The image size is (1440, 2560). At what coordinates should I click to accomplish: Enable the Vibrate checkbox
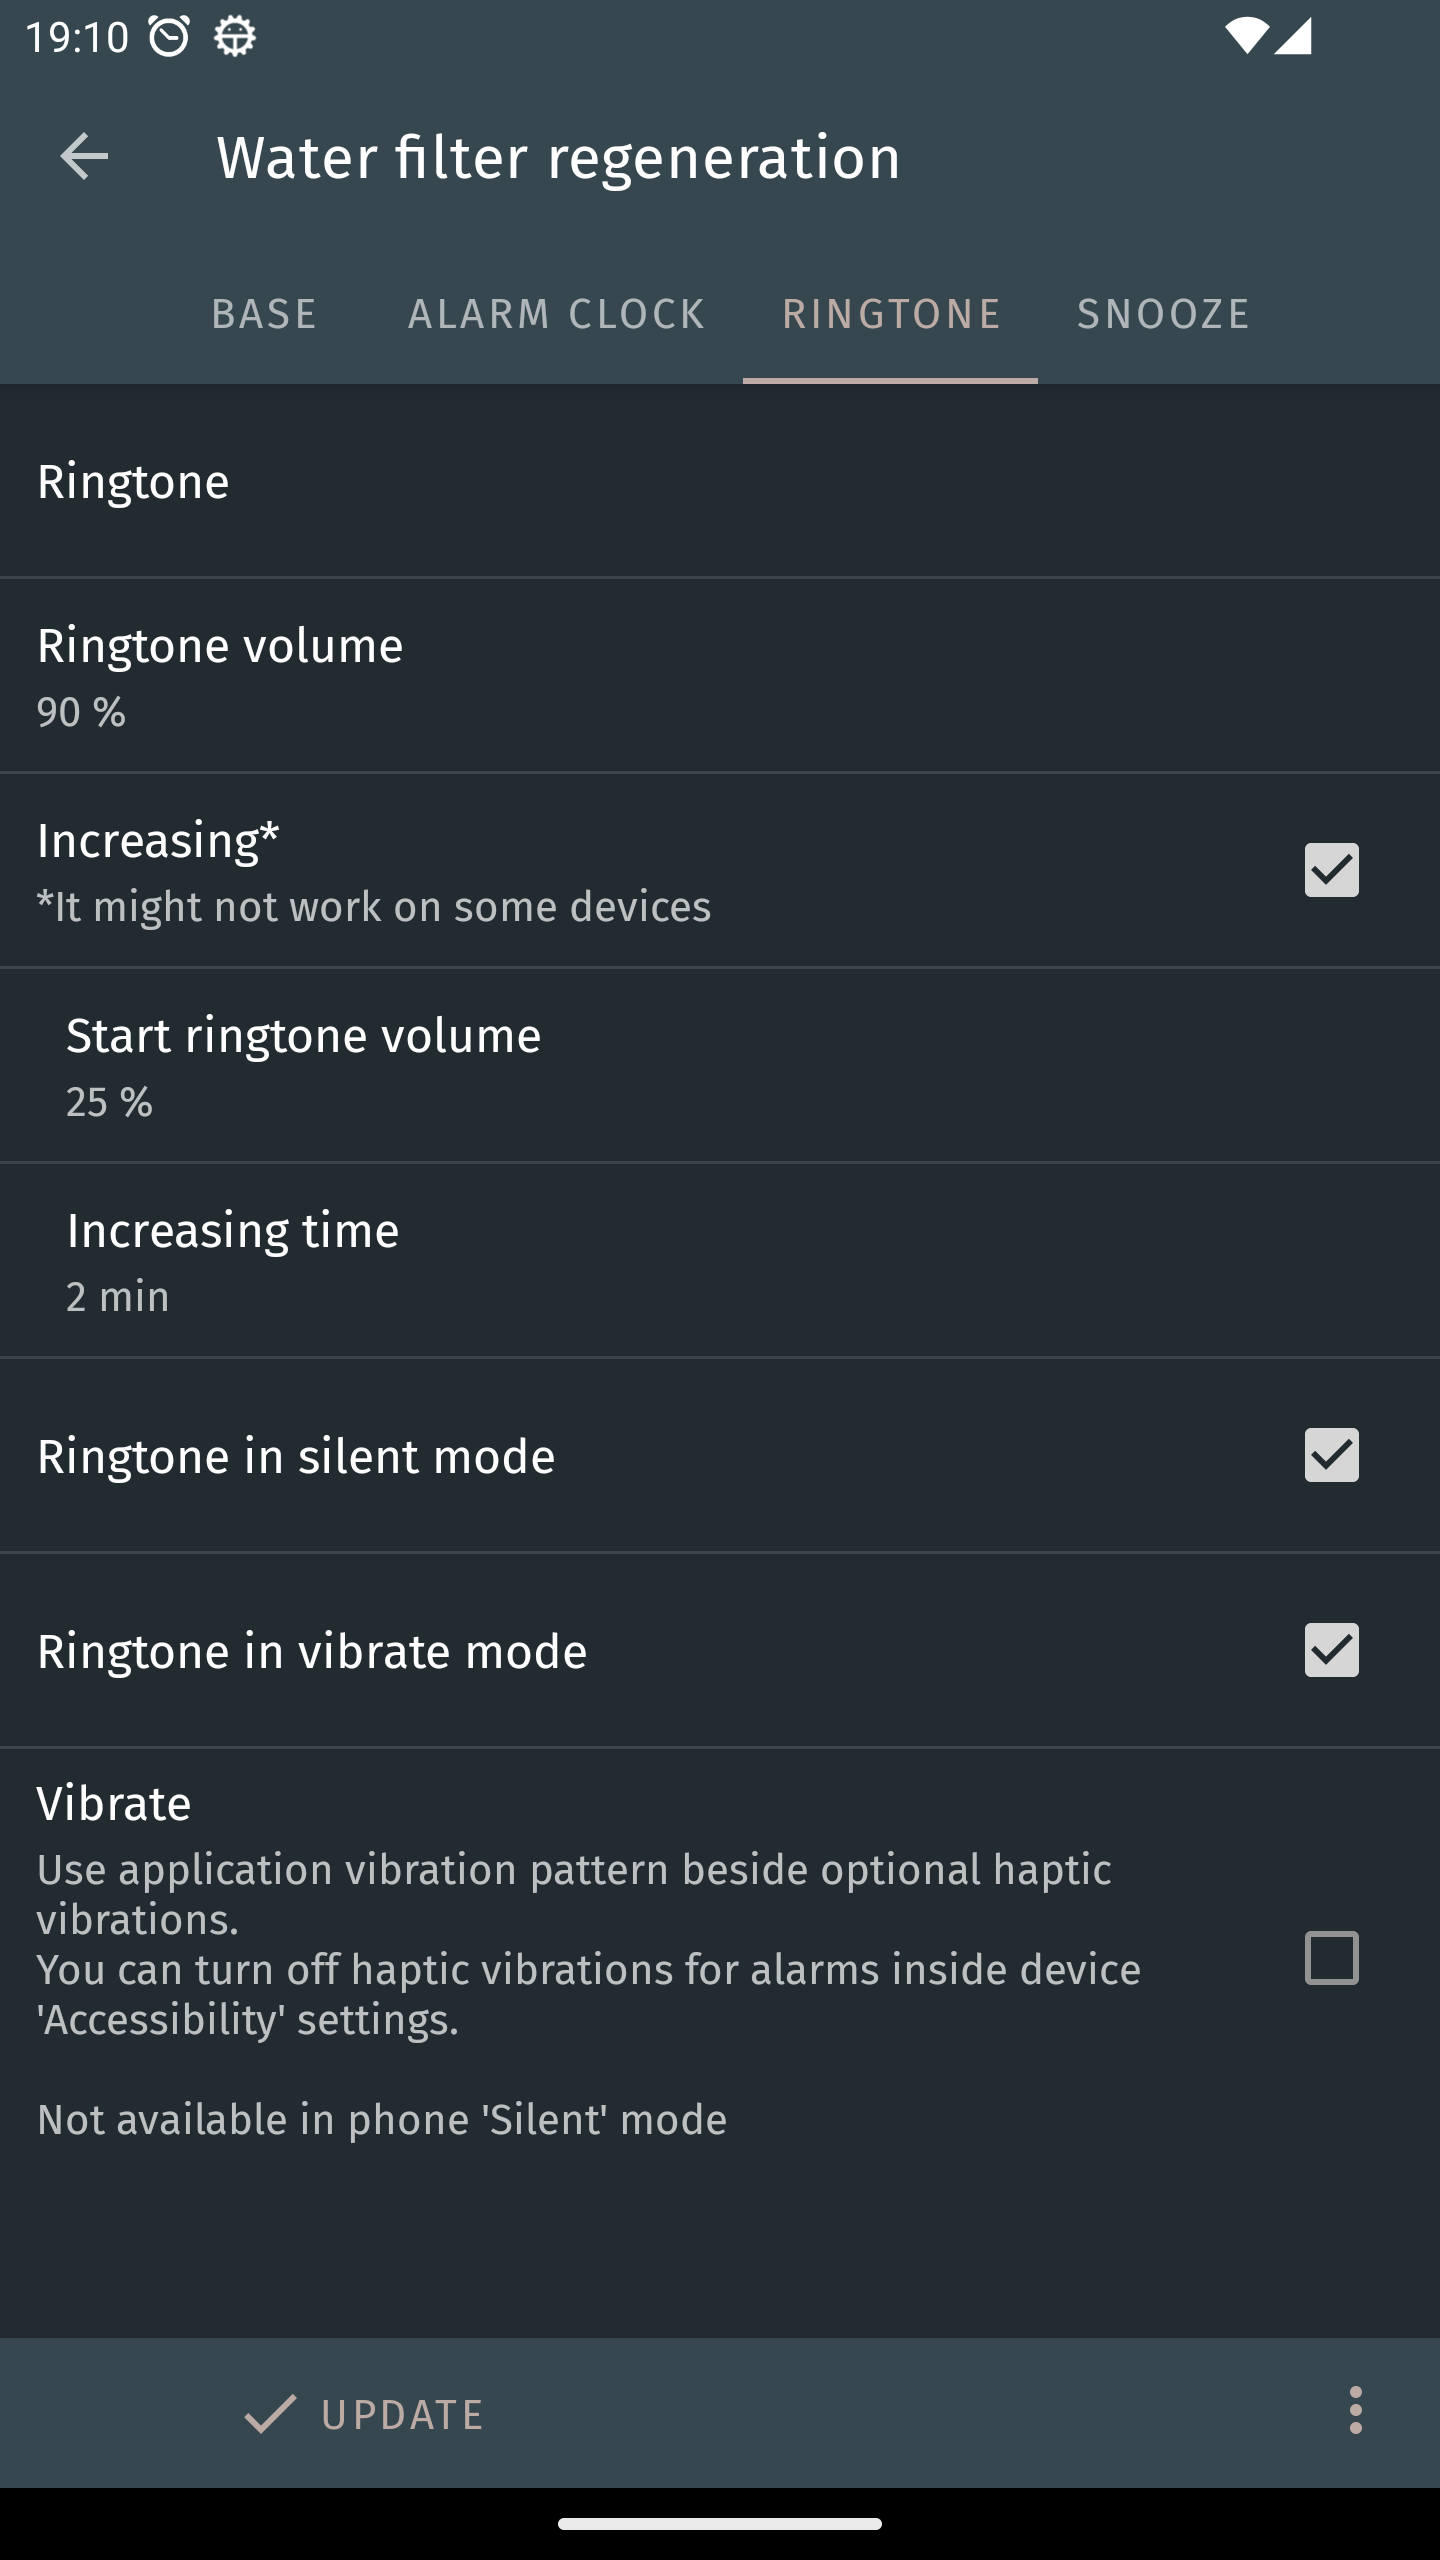tap(1331, 1958)
